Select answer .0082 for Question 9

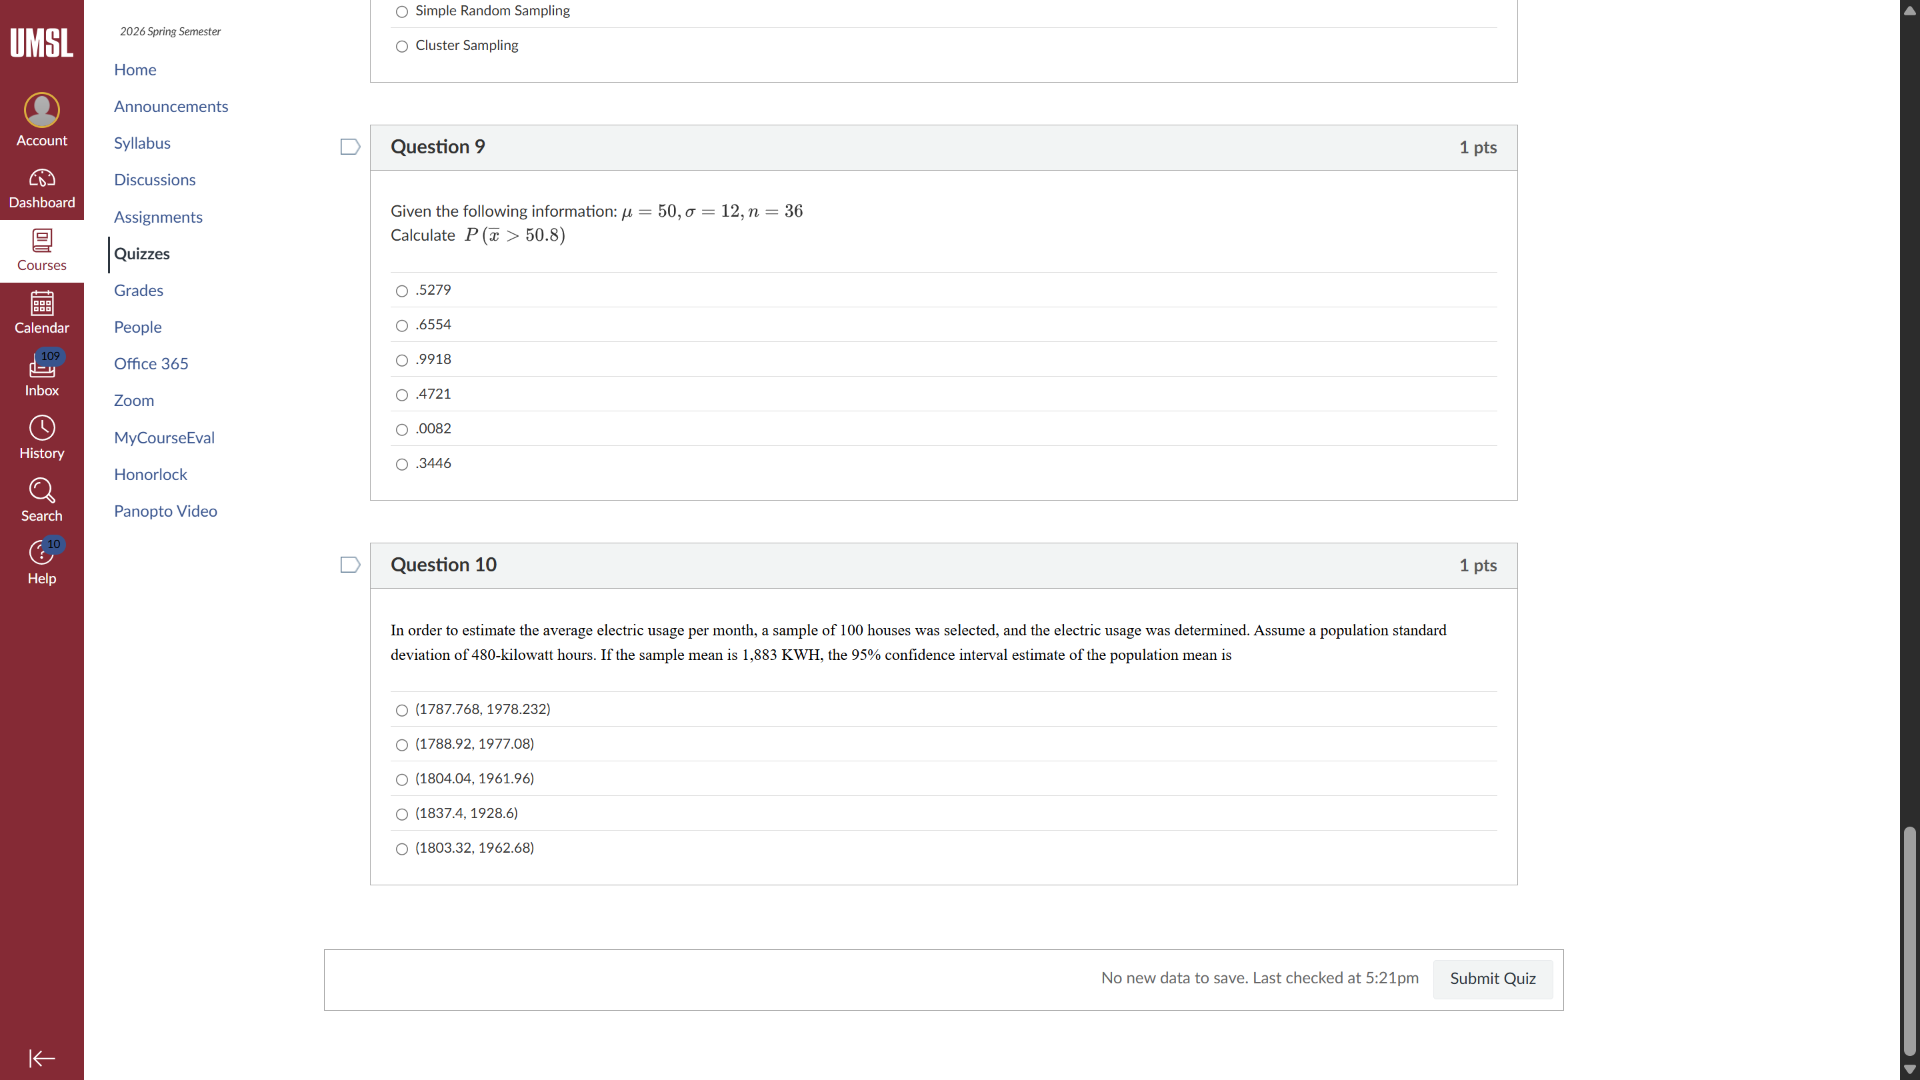[x=402, y=430]
